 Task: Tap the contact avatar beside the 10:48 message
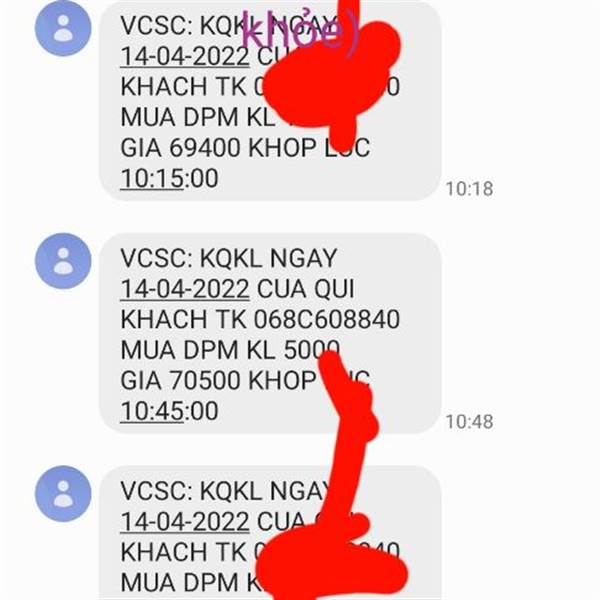click(x=63, y=261)
